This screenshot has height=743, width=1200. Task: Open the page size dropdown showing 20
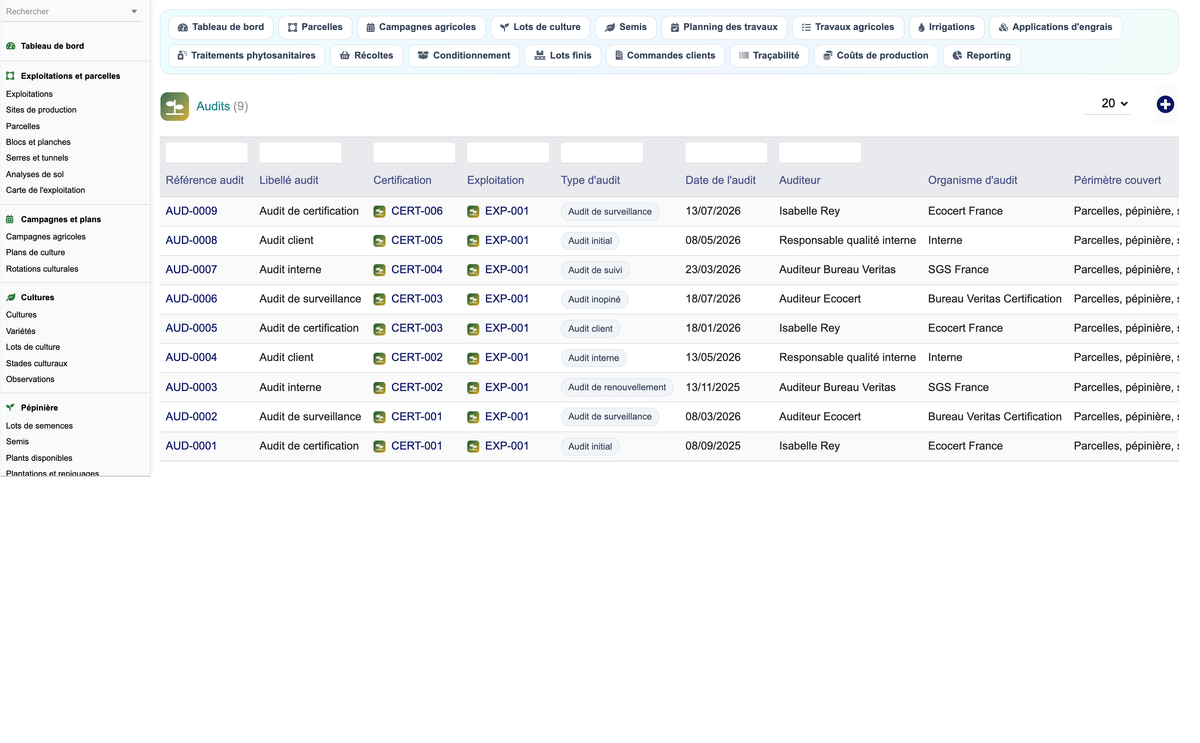click(1108, 103)
